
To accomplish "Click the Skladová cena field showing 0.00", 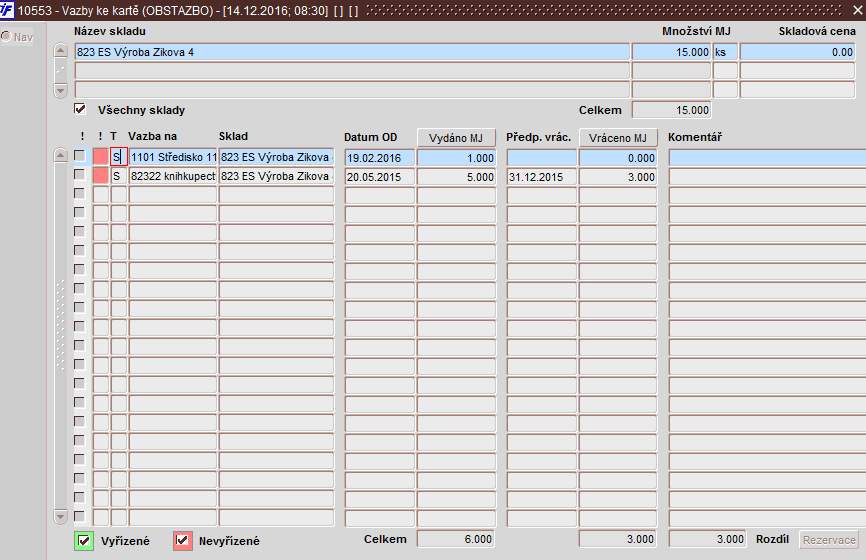I will [x=797, y=52].
